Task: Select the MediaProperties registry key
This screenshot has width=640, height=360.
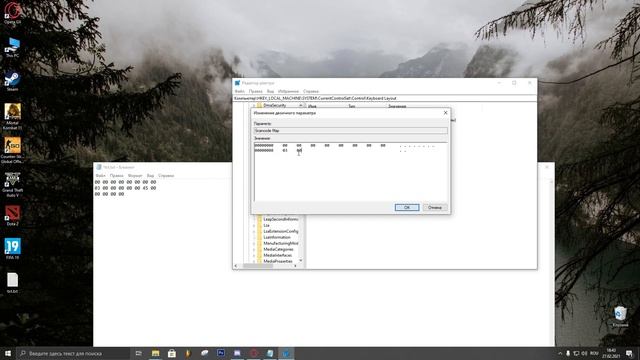Action: point(278,261)
